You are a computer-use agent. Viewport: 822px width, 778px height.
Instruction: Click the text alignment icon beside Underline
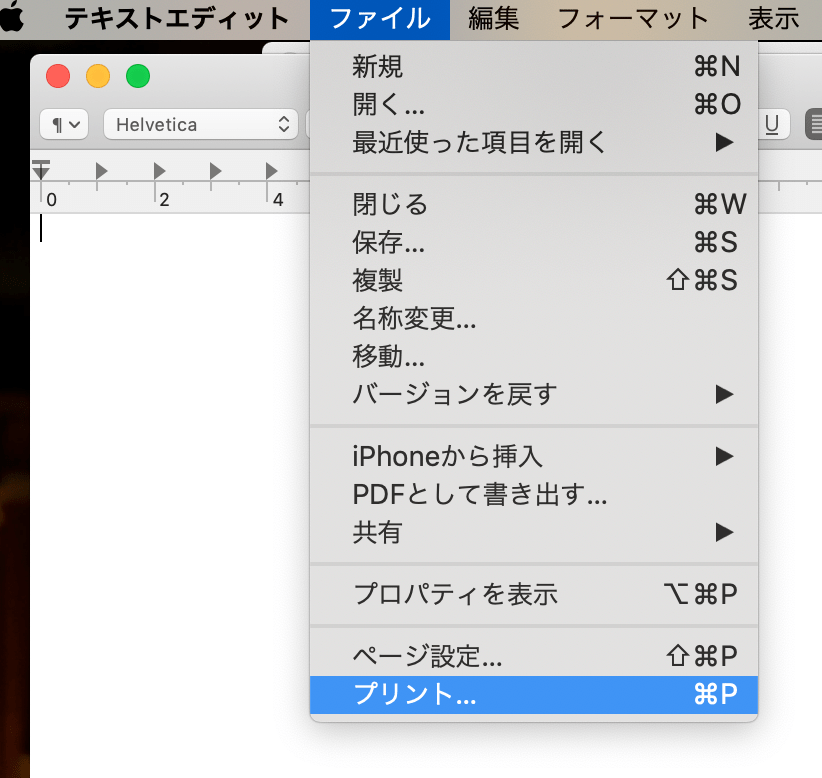tap(814, 124)
